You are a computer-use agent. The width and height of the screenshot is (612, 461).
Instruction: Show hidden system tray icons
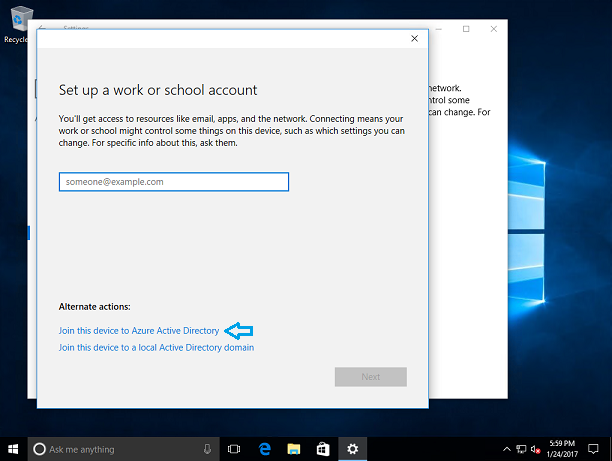507,449
